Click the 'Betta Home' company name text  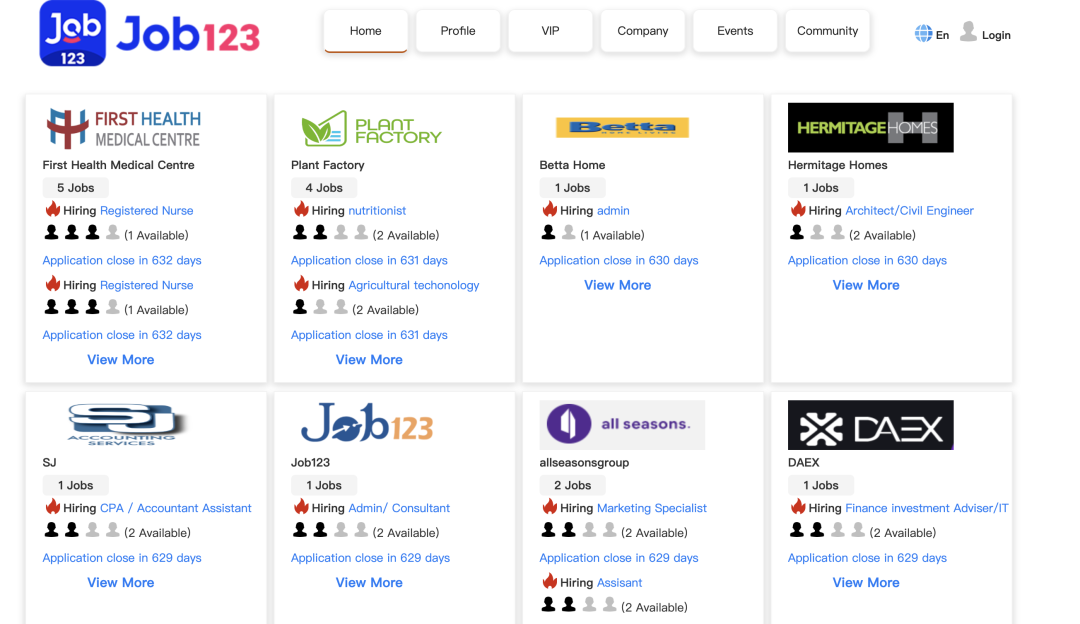pyautogui.click(x=572, y=165)
